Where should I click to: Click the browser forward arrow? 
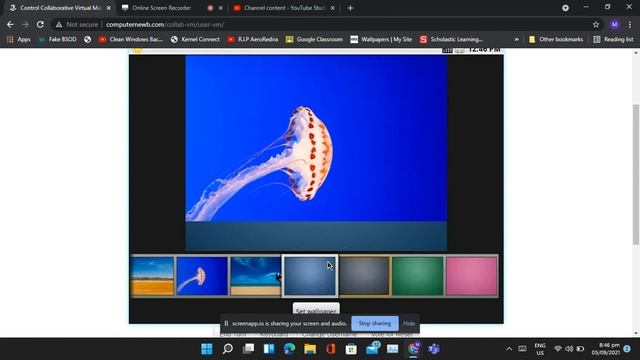tap(25, 24)
